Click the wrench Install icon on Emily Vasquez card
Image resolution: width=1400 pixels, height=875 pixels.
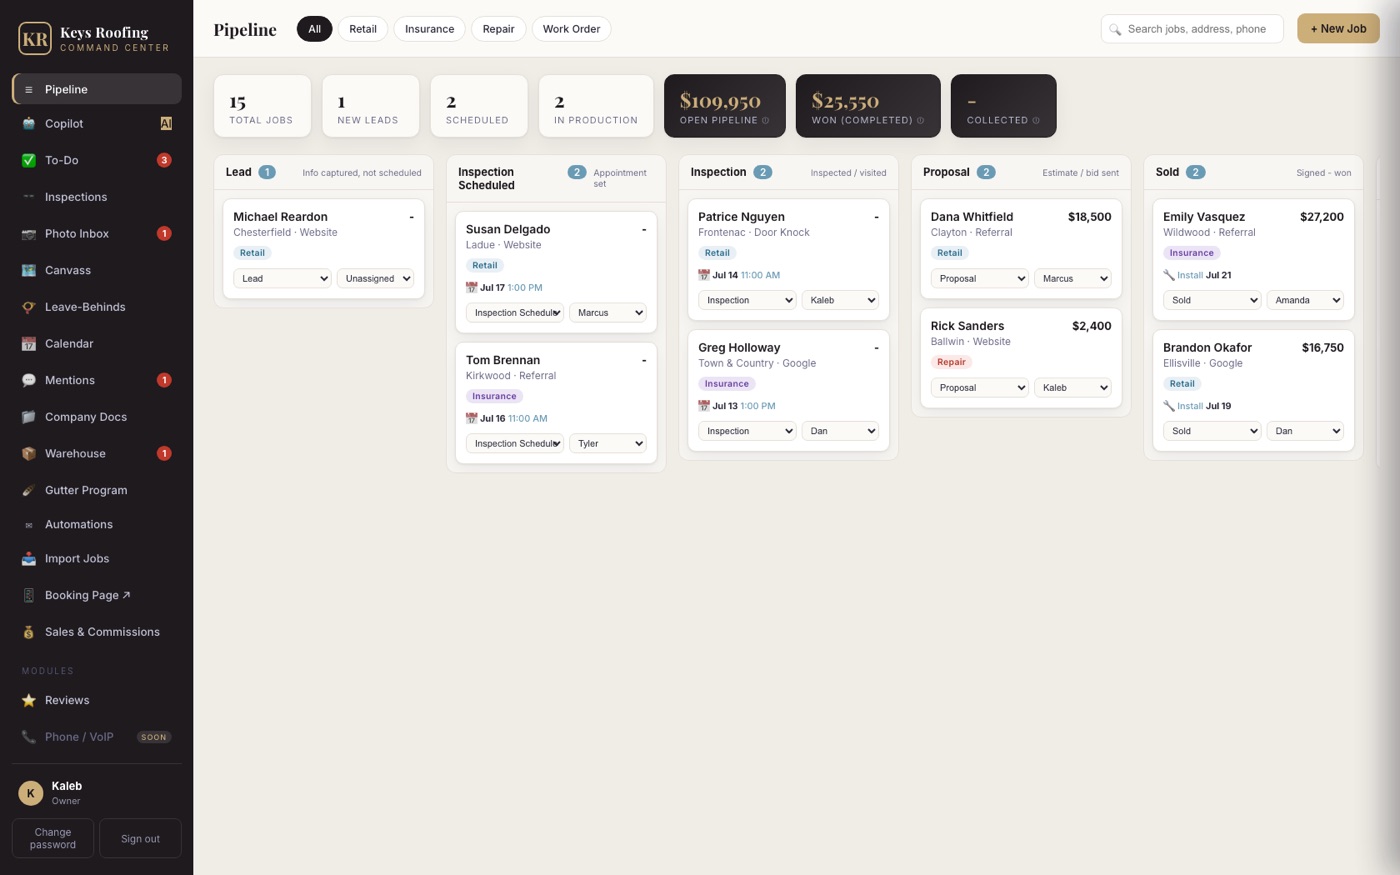pyautogui.click(x=1169, y=275)
